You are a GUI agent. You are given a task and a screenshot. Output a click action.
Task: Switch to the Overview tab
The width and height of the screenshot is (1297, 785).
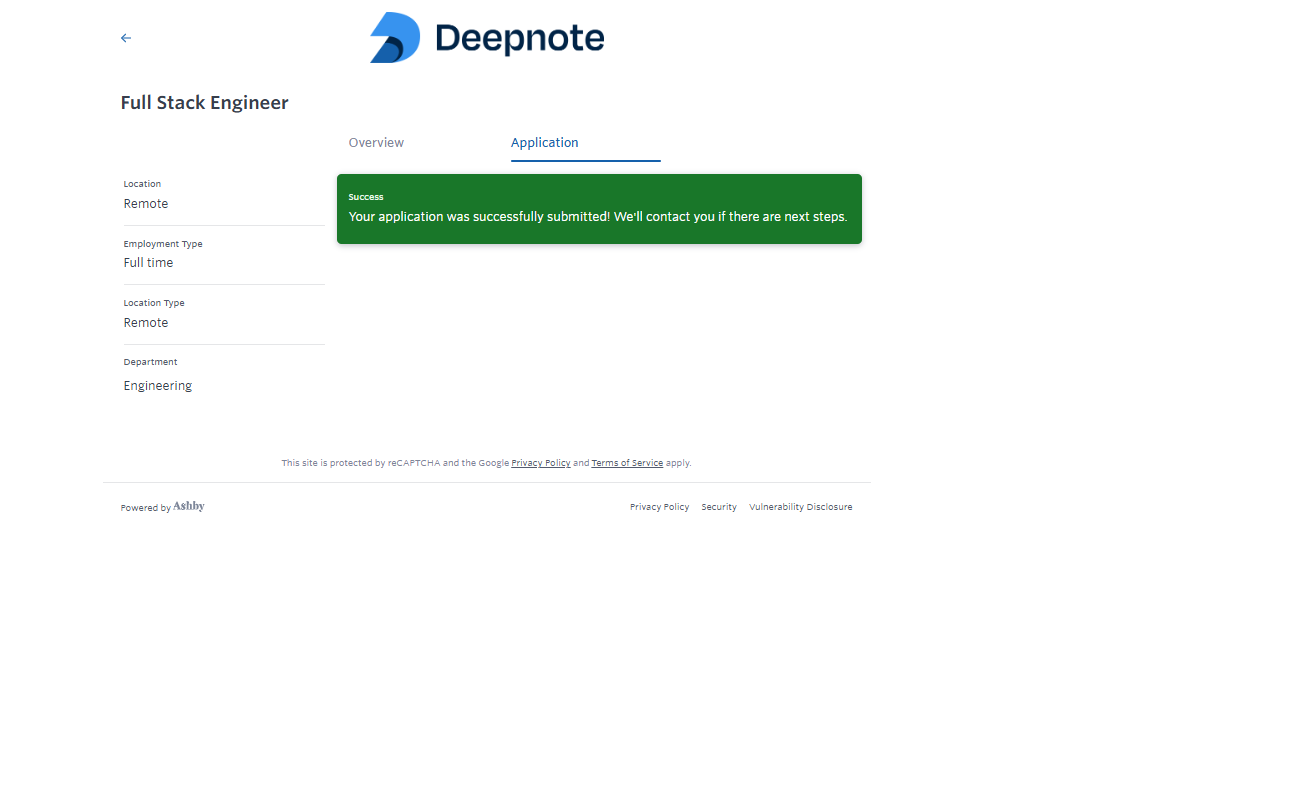376,143
